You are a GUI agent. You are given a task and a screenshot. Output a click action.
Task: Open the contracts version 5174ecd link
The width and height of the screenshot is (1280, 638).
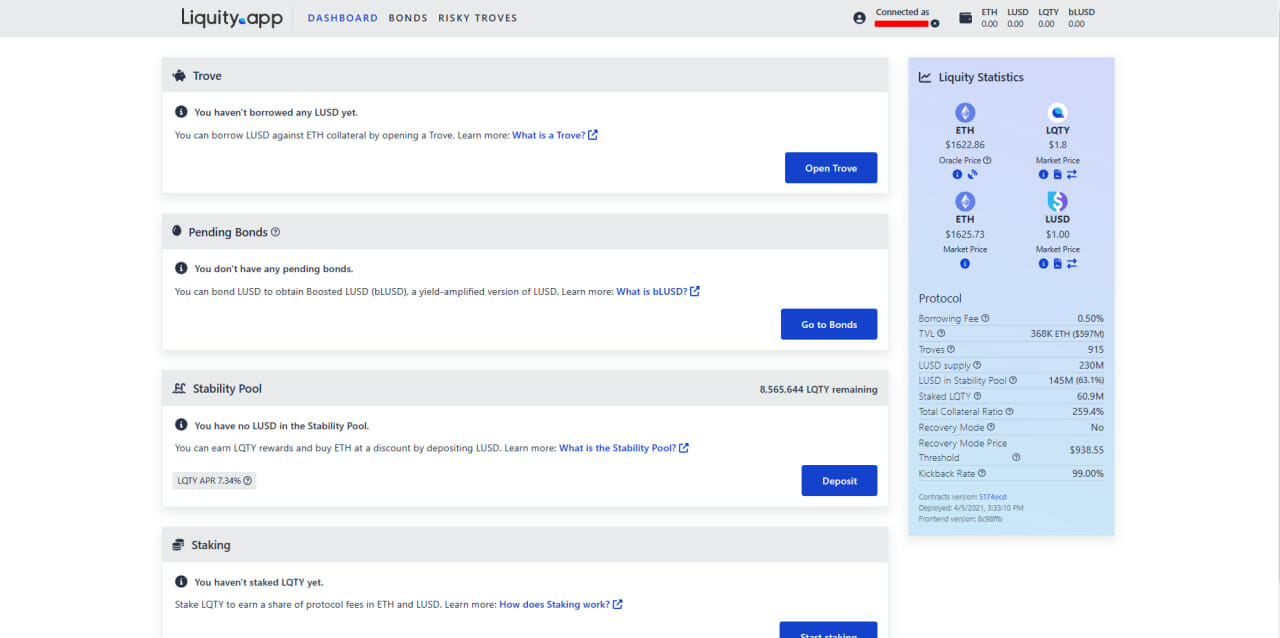(x=993, y=497)
